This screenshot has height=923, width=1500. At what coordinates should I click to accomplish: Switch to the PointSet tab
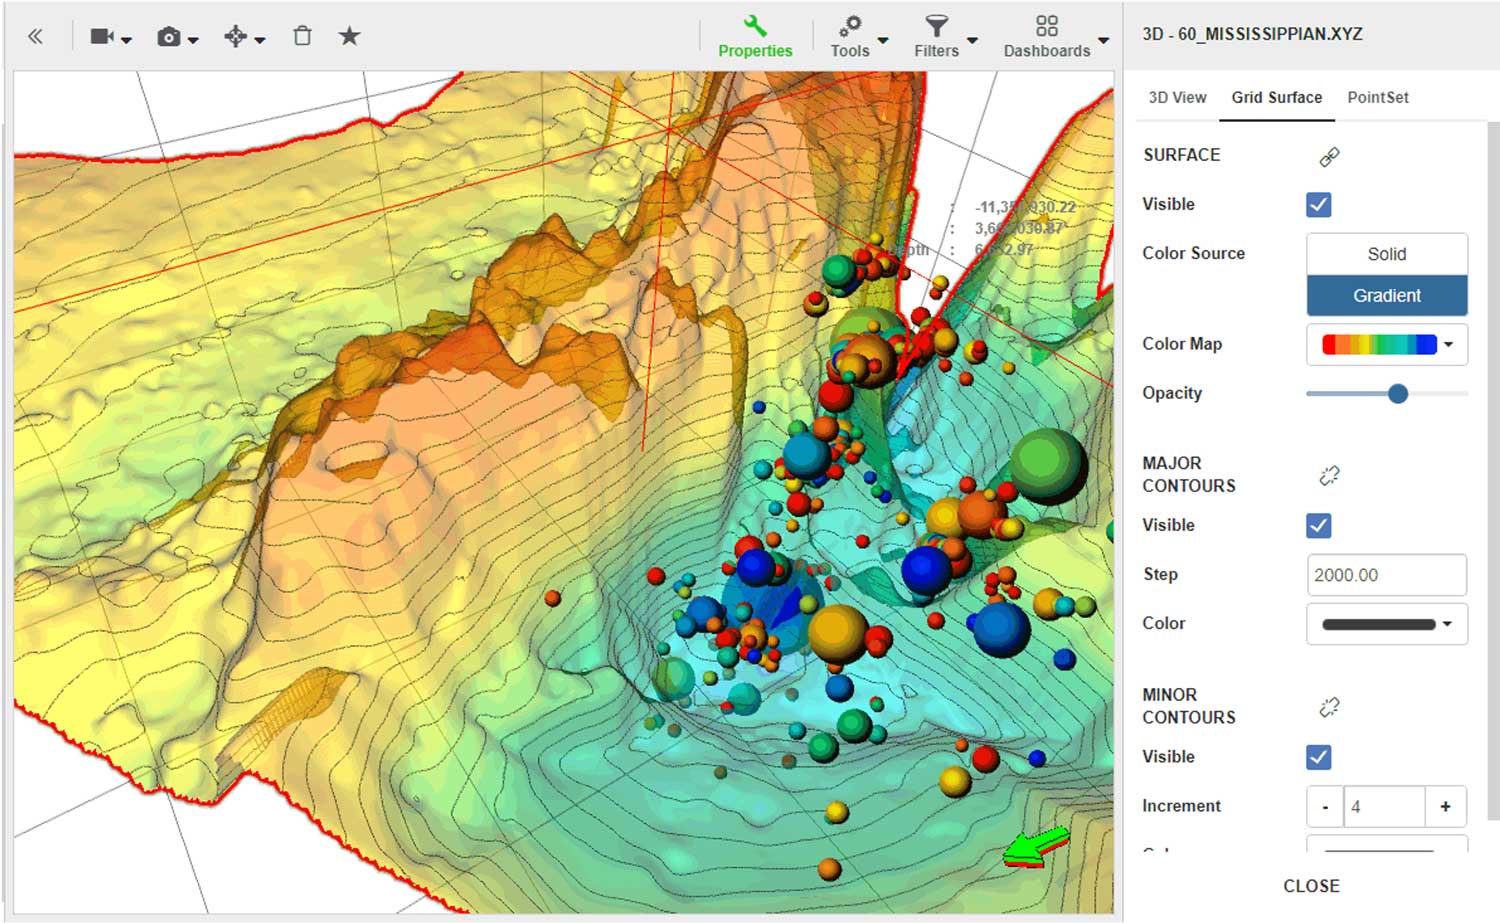pyautogui.click(x=1378, y=97)
